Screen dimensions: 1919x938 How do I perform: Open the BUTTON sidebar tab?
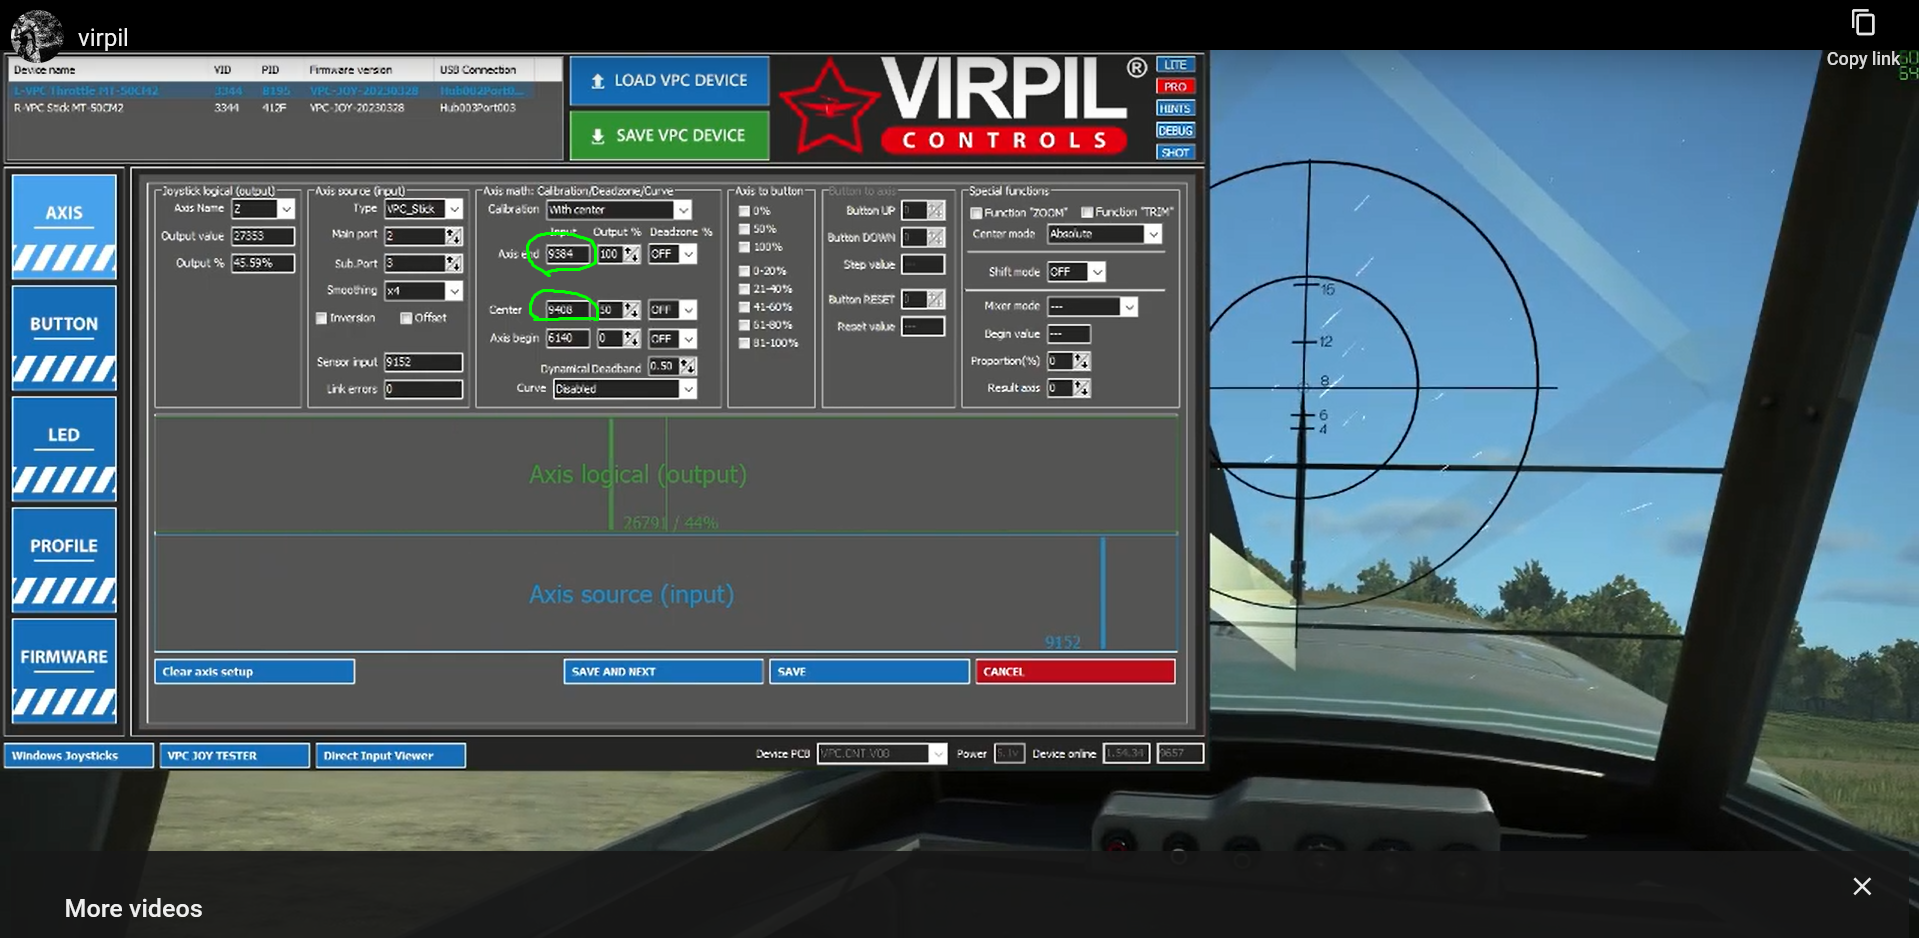tap(64, 338)
